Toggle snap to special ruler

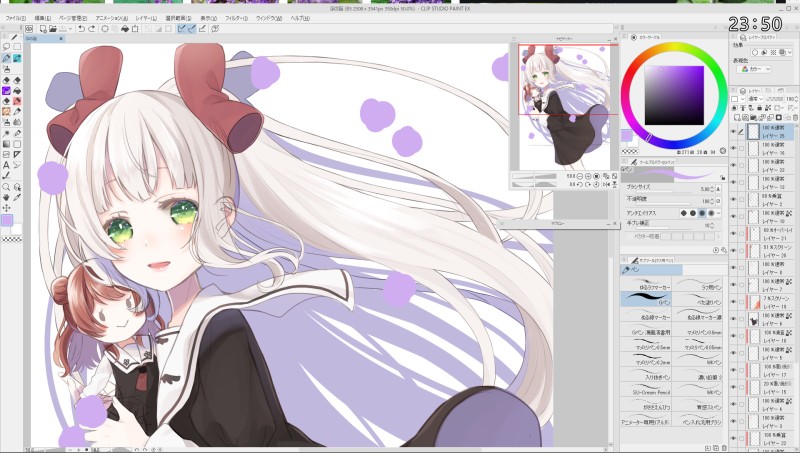point(192,29)
